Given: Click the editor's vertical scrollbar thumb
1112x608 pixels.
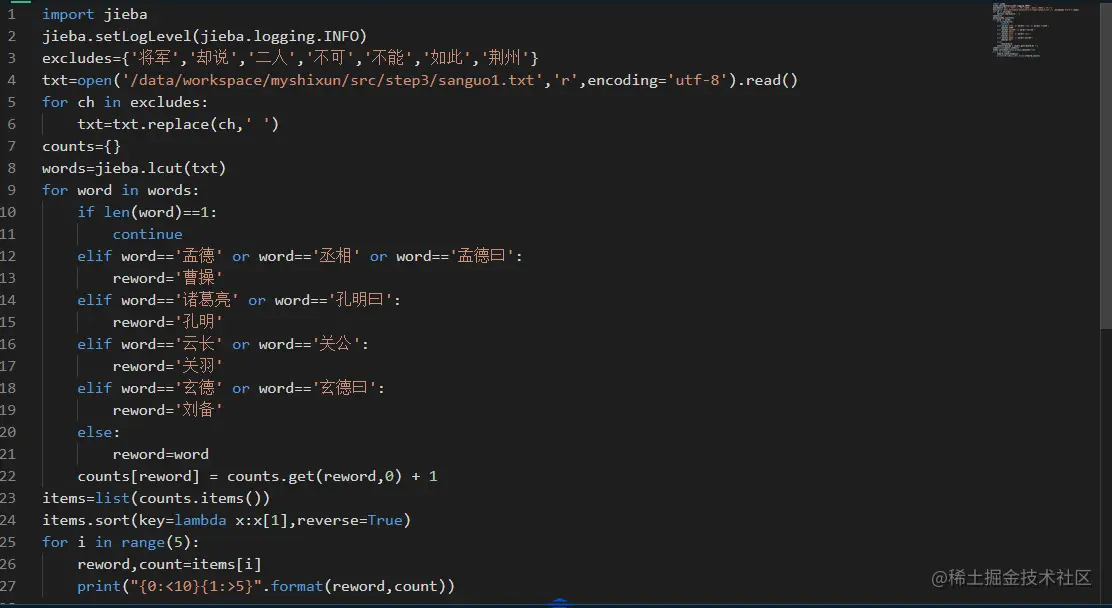Looking at the screenshot, I should [x=1106, y=165].
